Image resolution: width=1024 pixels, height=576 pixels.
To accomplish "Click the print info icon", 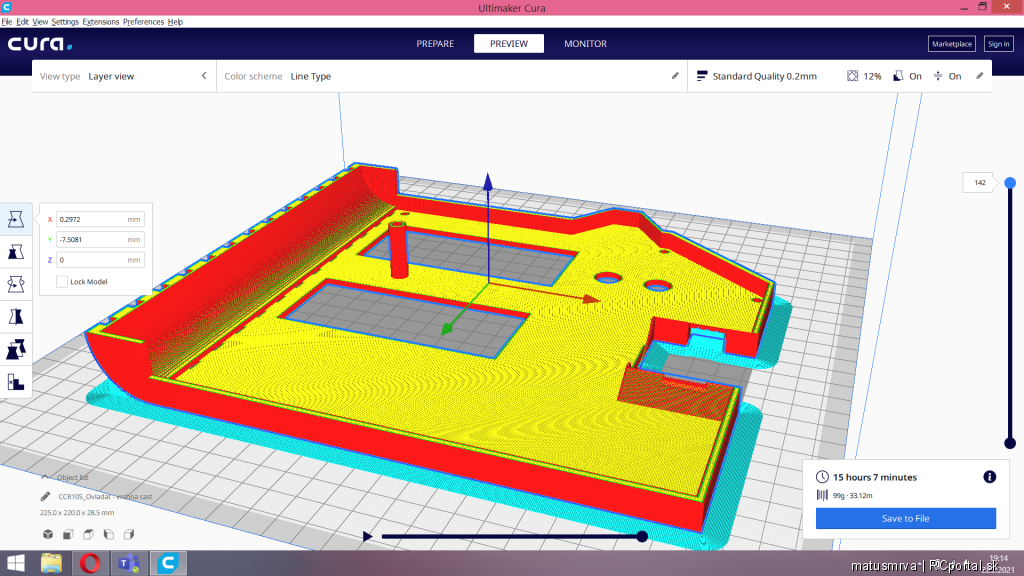I will (x=989, y=477).
